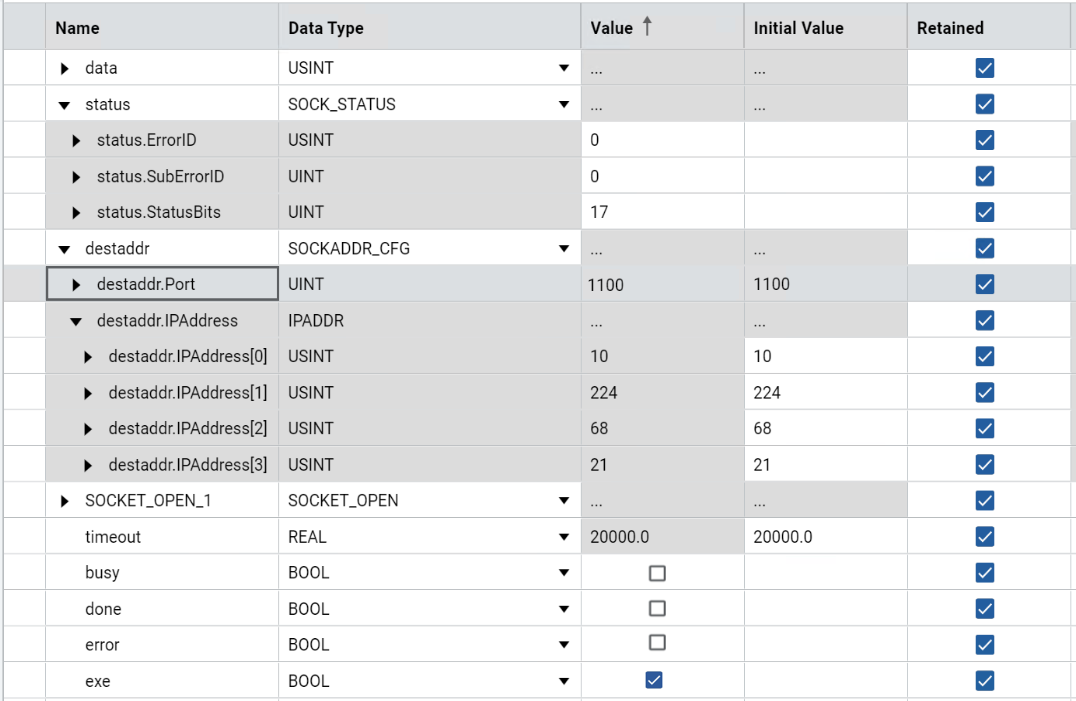Expand the SOCKET_OPEN_1 row
Image resolution: width=1076 pixels, height=701 pixels.
click(x=65, y=501)
